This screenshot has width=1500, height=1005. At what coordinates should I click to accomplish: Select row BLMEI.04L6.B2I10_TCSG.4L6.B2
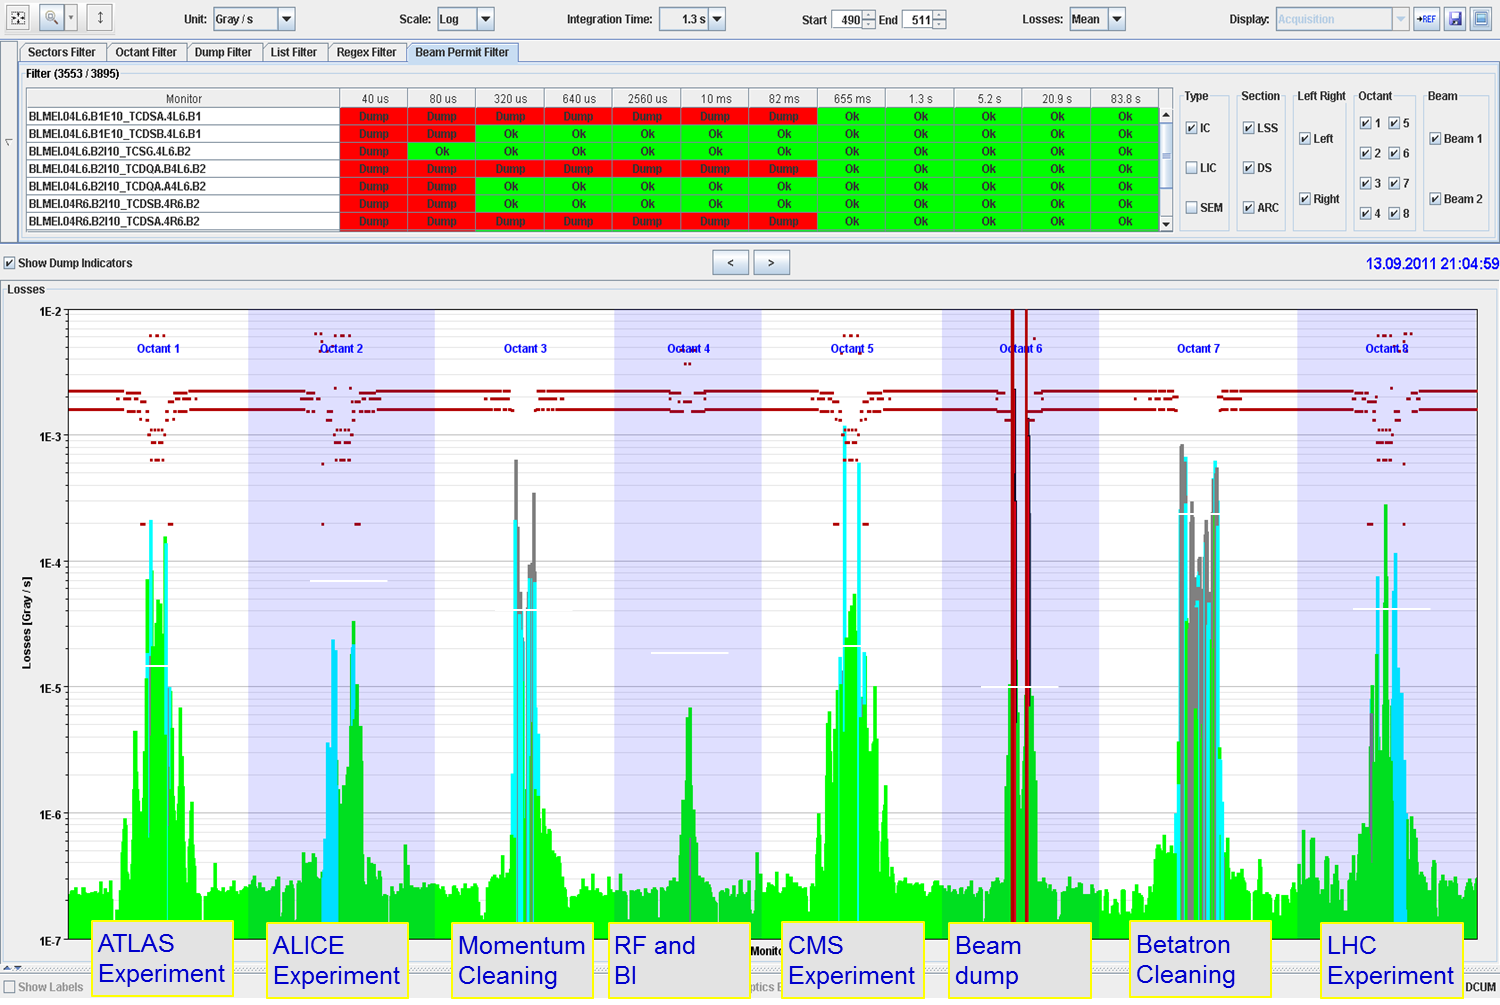click(x=592, y=151)
